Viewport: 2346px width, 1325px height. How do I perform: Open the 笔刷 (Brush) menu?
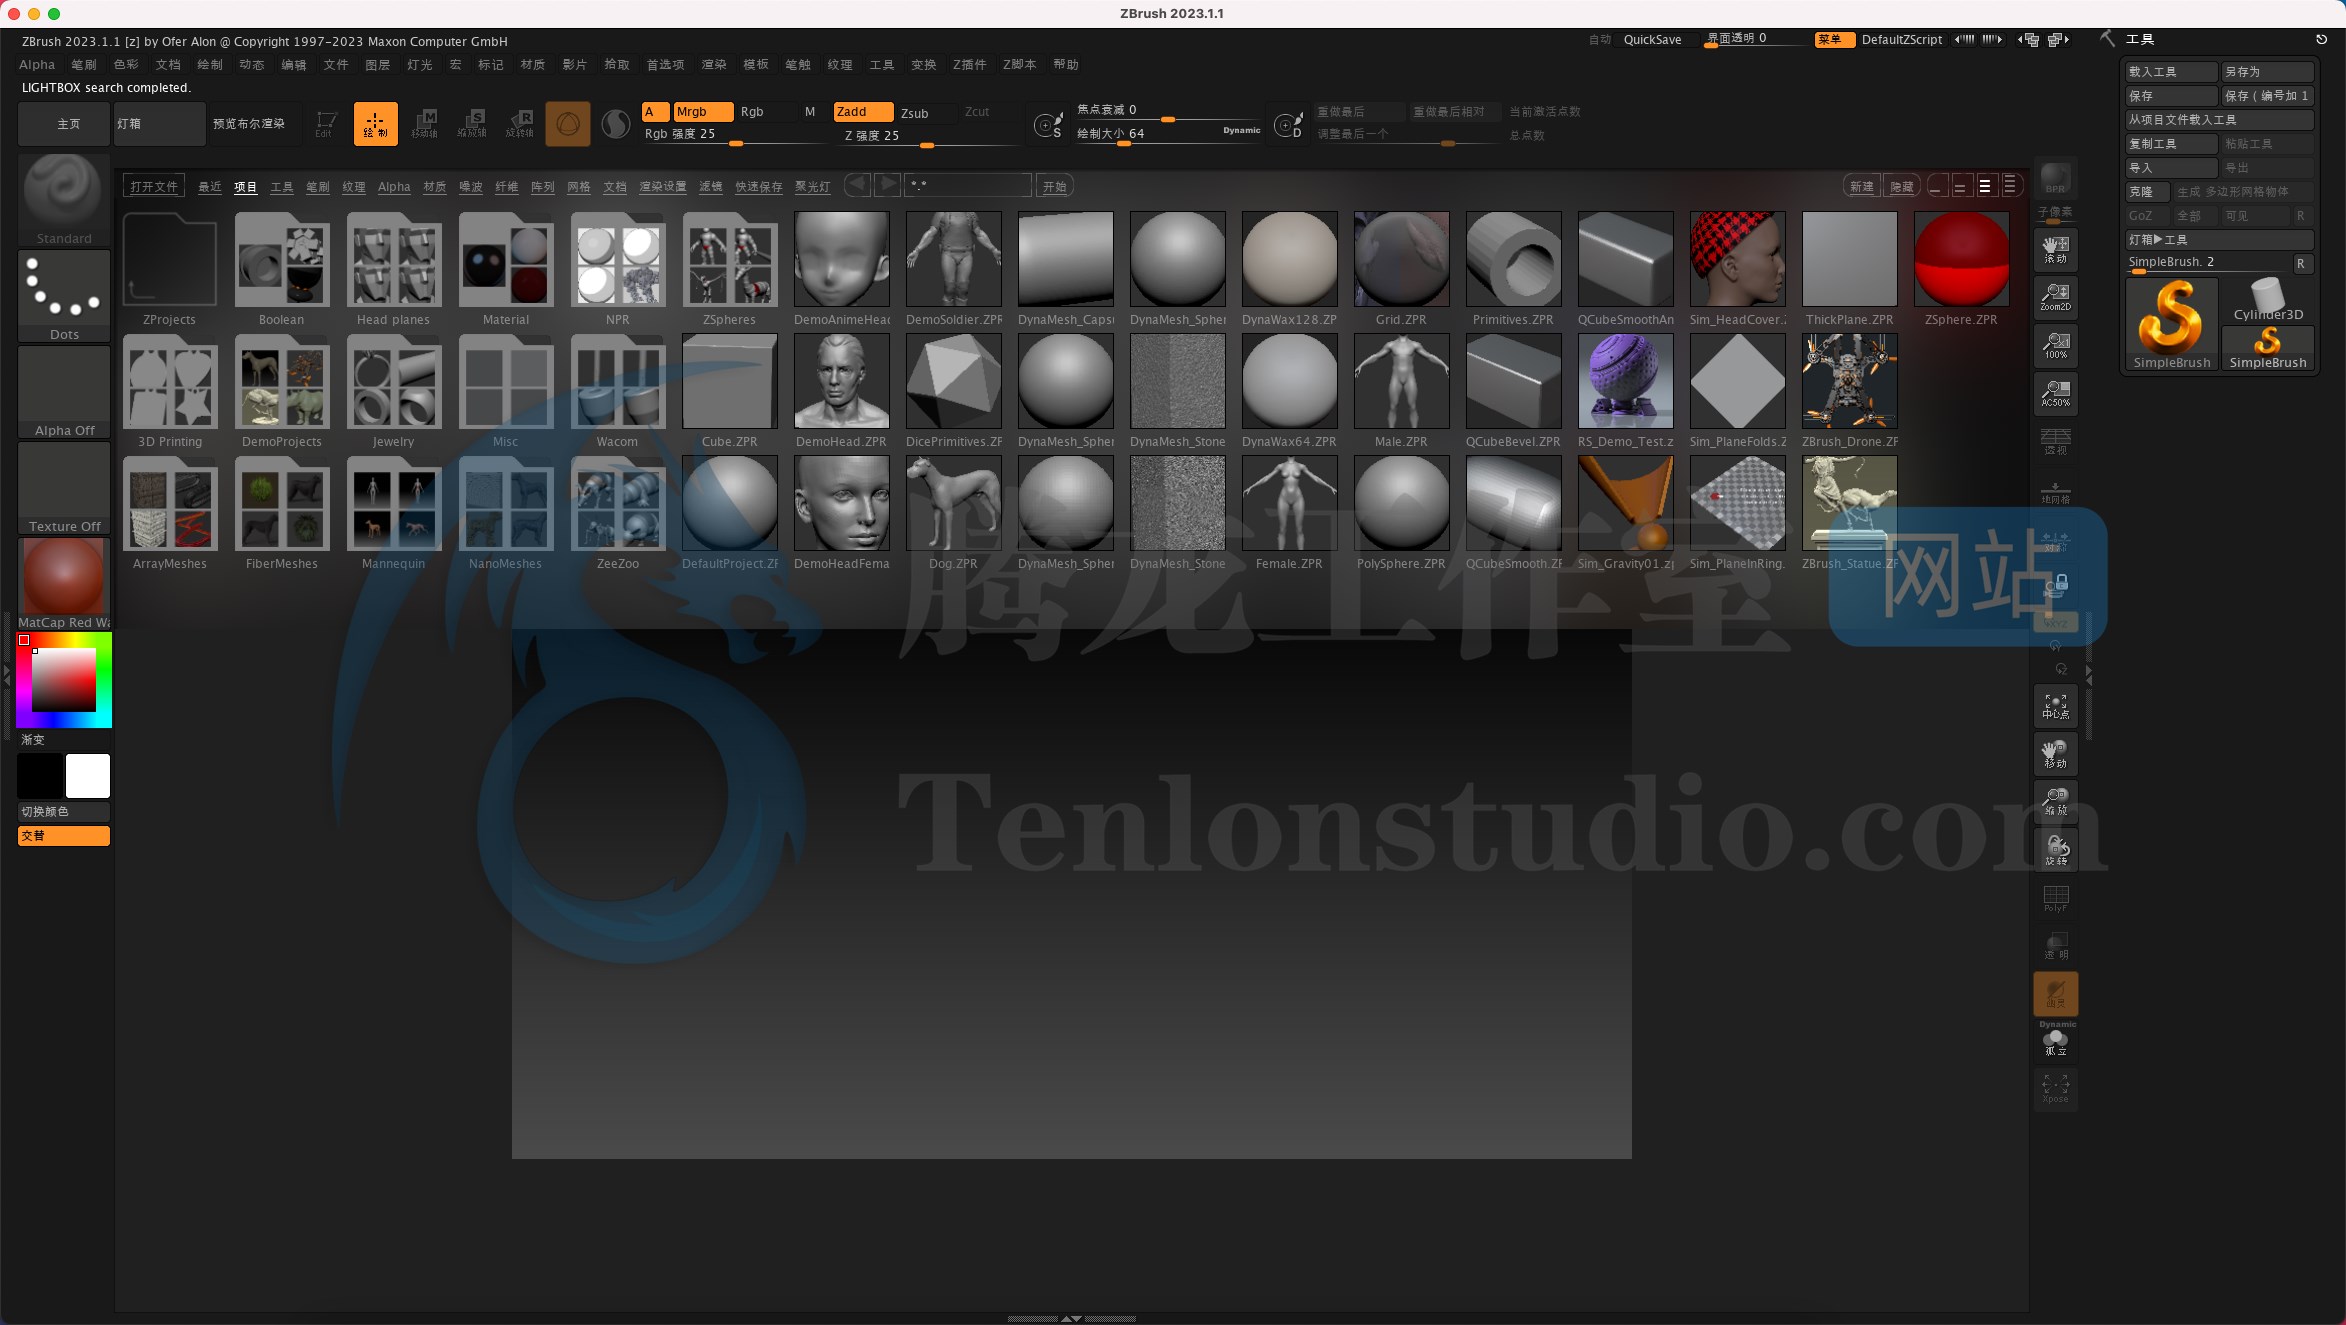point(84,65)
